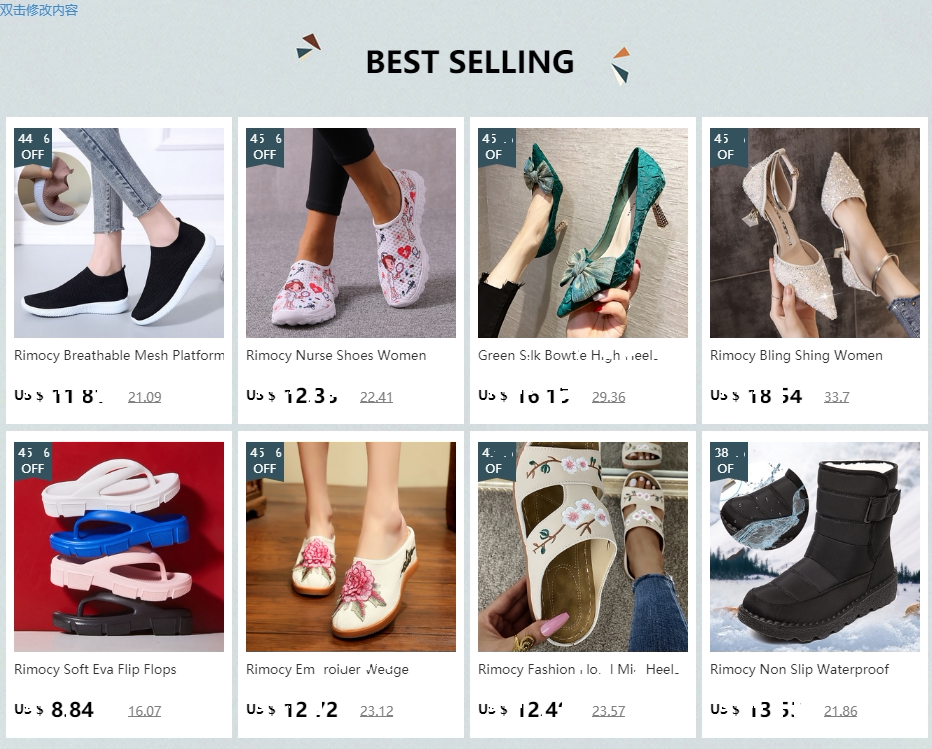Click the original price 21.09
932x749 pixels.
(x=144, y=397)
